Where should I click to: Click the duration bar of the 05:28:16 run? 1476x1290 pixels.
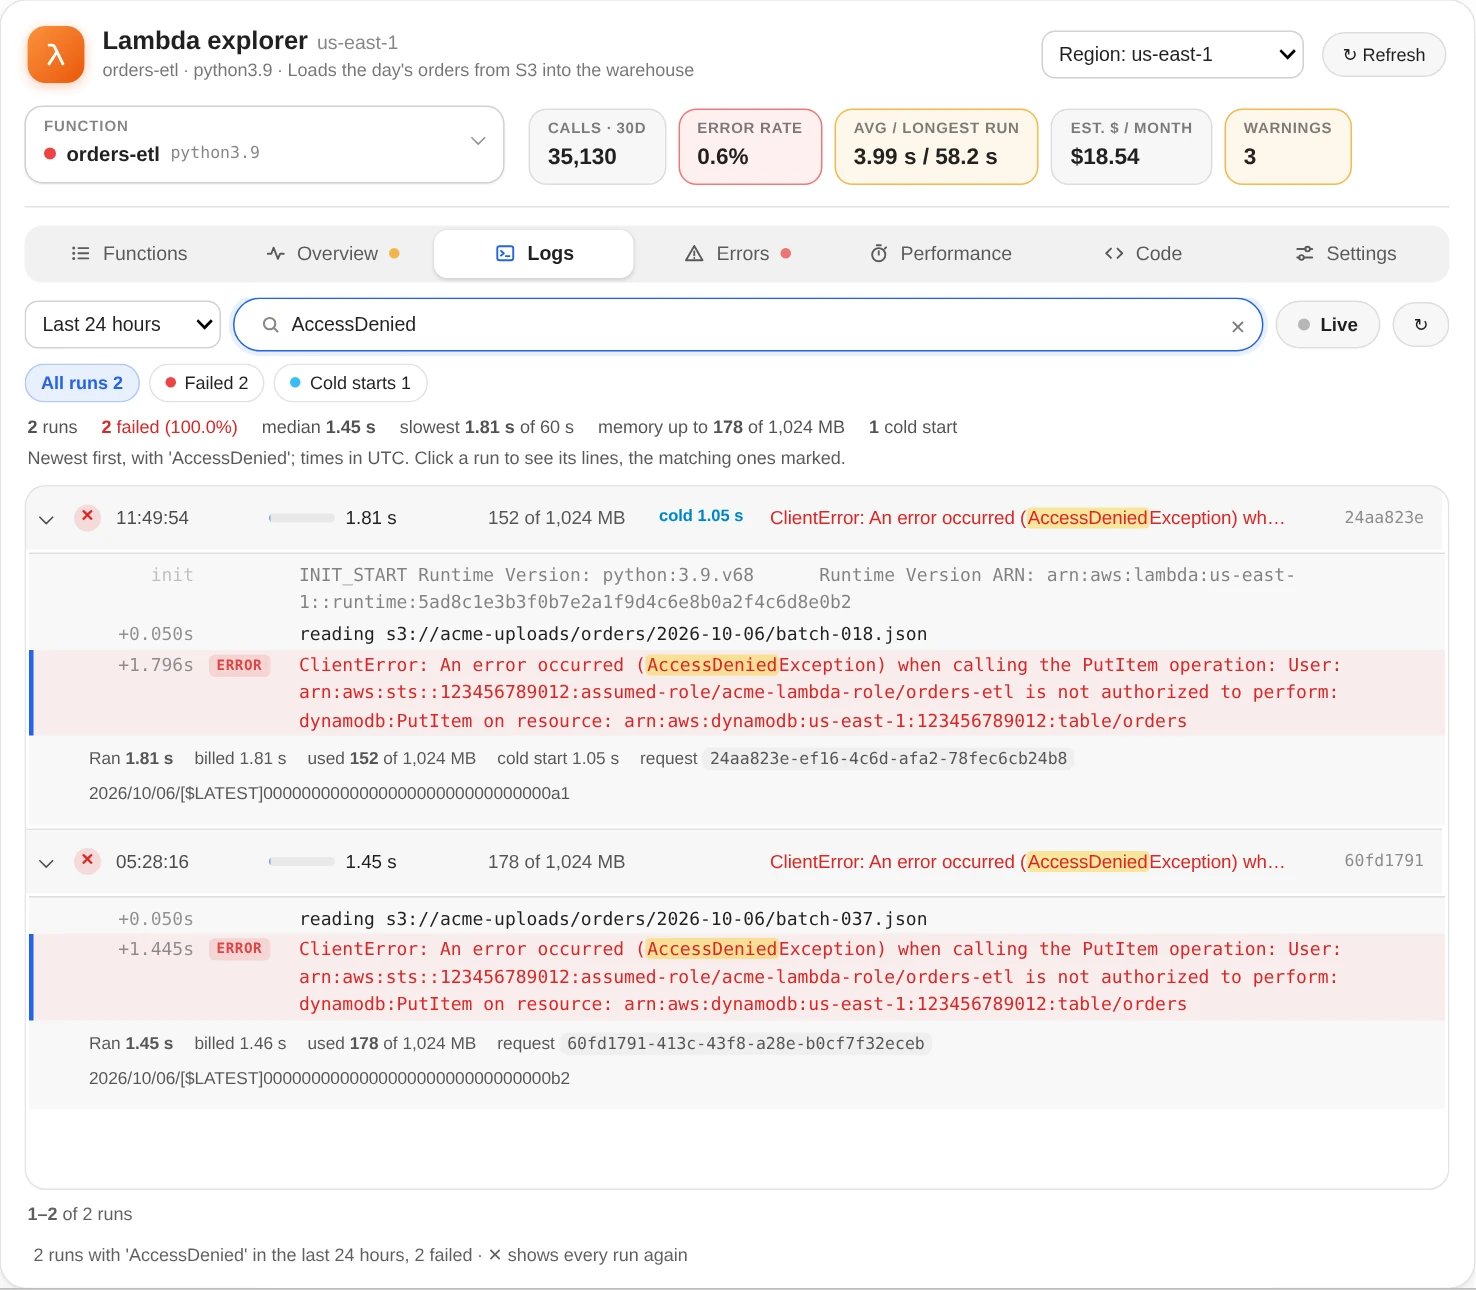click(x=302, y=862)
